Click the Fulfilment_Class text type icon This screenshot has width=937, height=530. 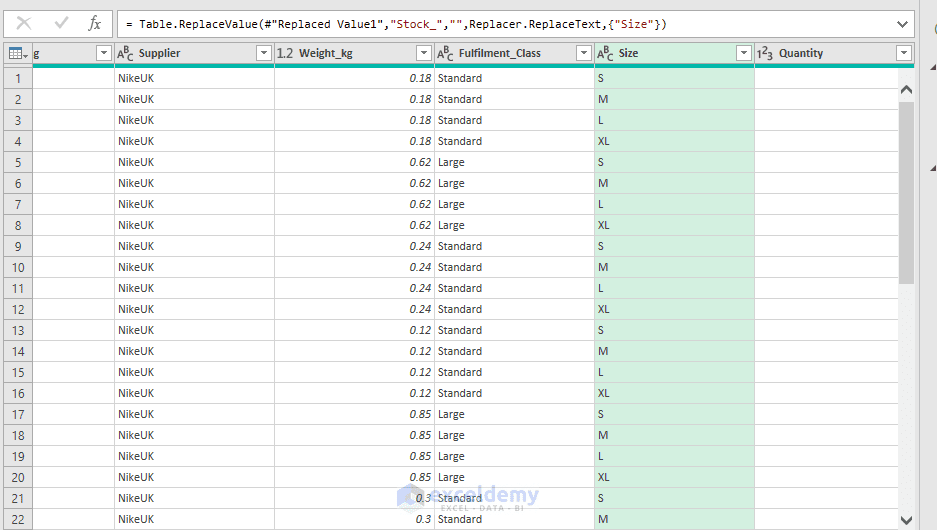point(445,54)
